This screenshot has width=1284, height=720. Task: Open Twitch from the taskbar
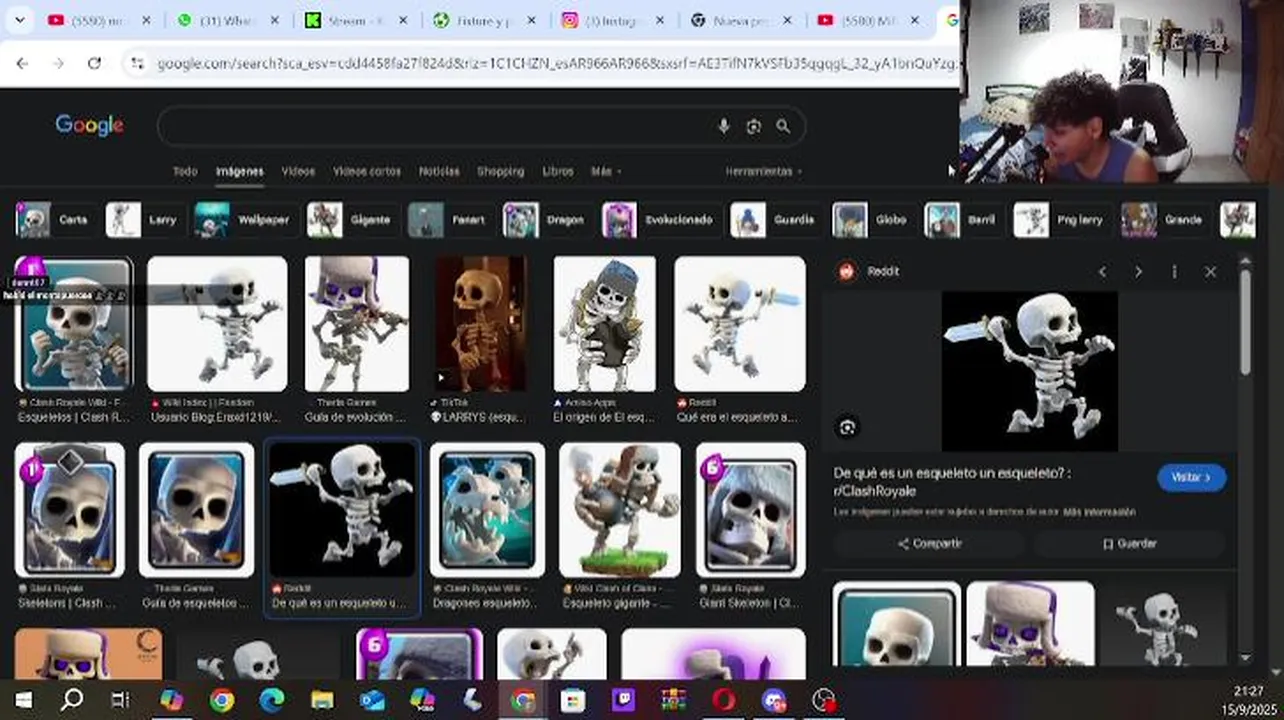tap(624, 700)
